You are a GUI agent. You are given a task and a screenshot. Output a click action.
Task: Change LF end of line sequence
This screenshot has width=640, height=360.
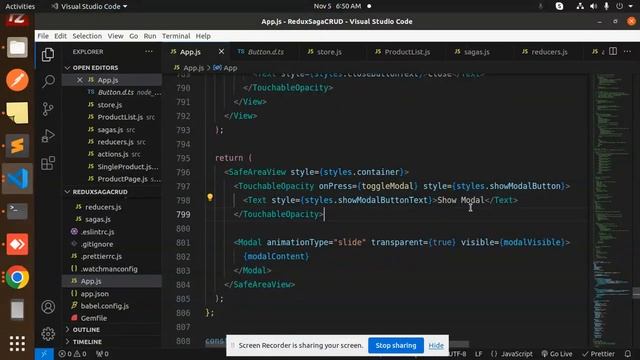(x=478, y=354)
